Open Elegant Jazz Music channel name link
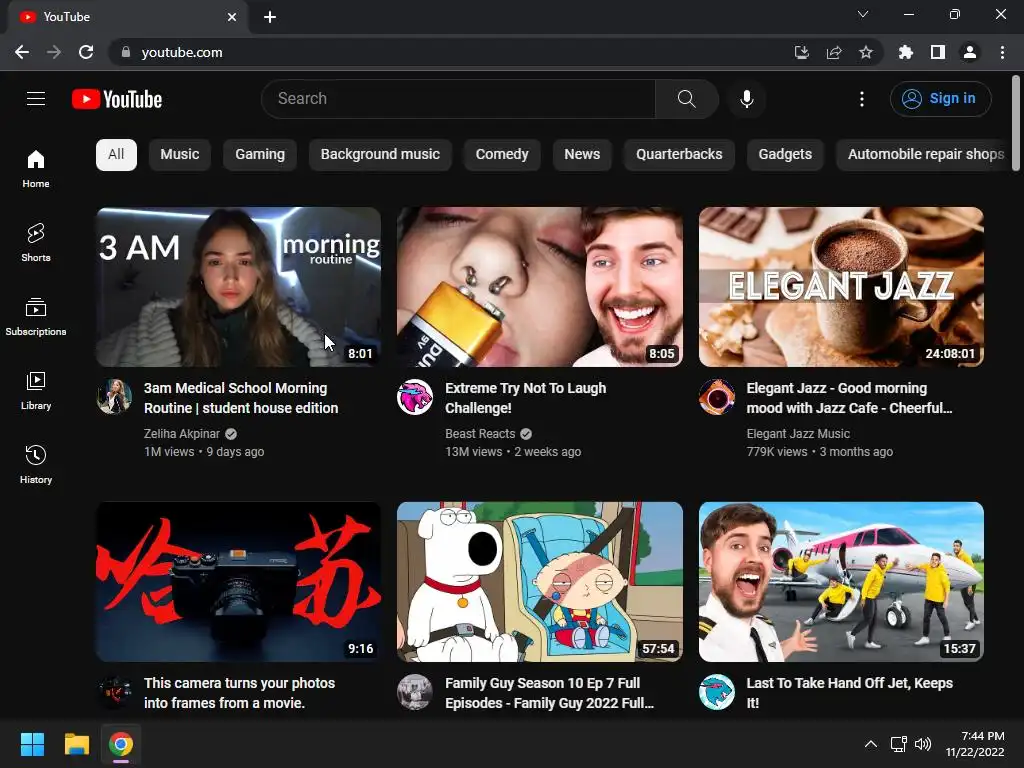This screenshot has width=1024, height=768. coord(798,434)
